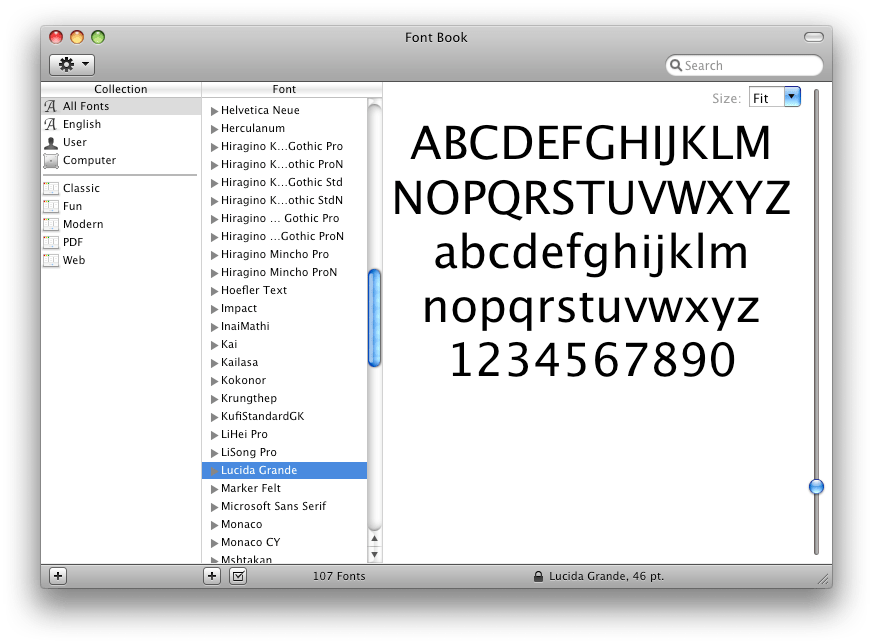Viewport: 873px width, 644px height.
Task: Click in the Search field
Action: coord(750,66)
